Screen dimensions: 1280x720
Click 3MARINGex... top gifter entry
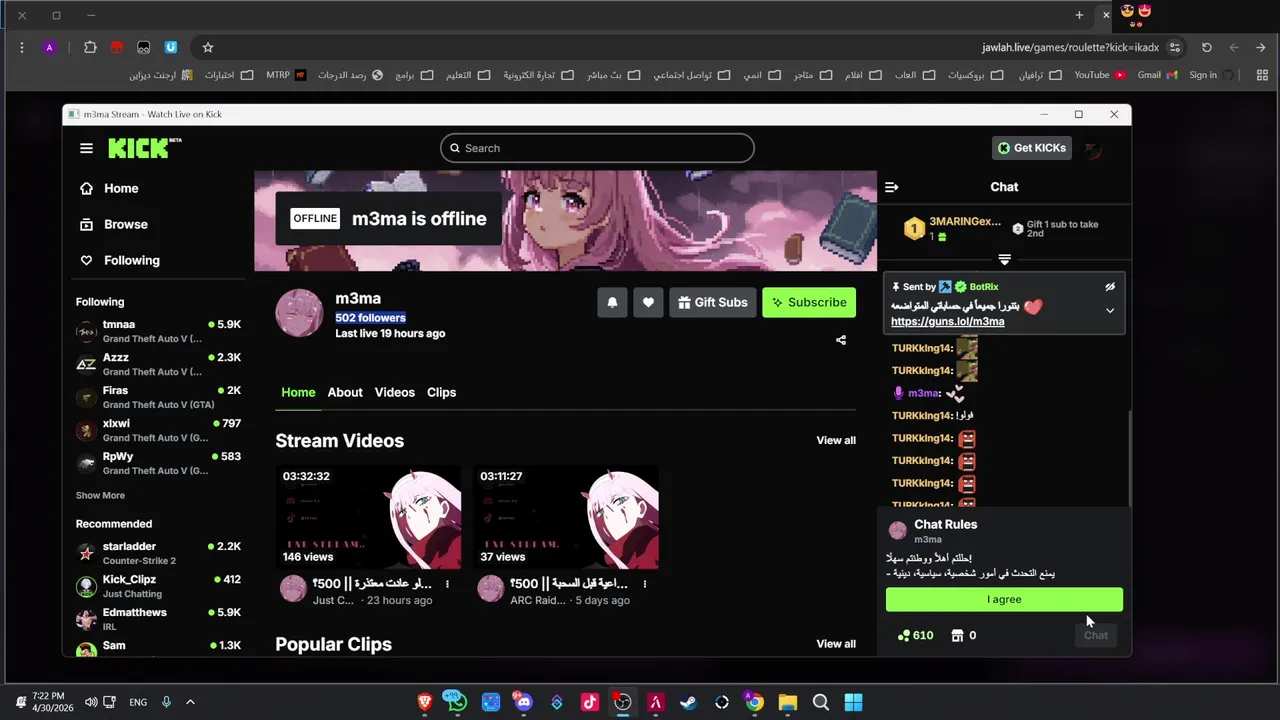click(x=952, y=228)
